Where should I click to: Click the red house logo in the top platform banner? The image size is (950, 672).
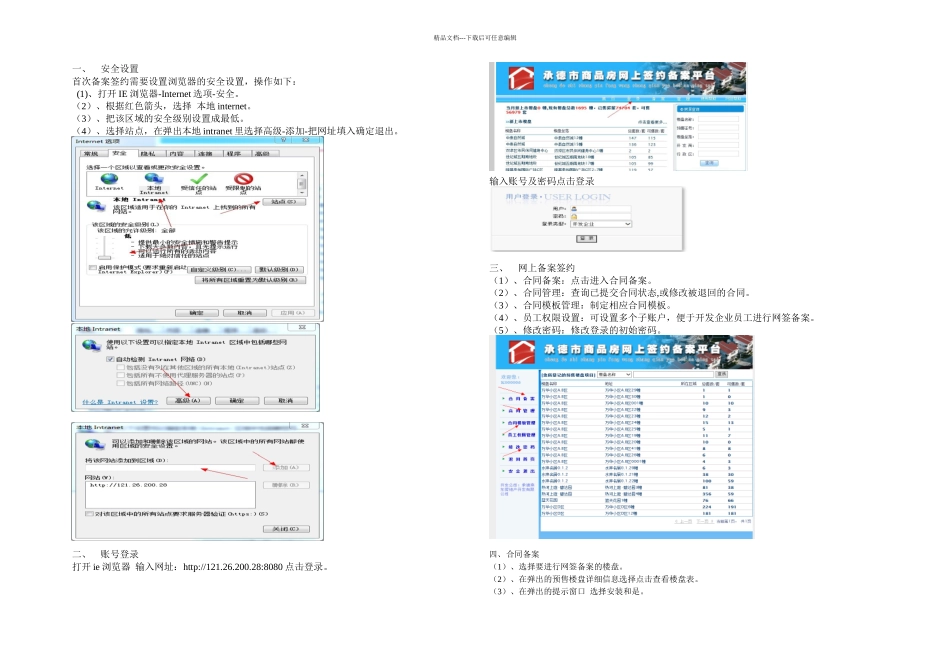[x=520, y=78]
